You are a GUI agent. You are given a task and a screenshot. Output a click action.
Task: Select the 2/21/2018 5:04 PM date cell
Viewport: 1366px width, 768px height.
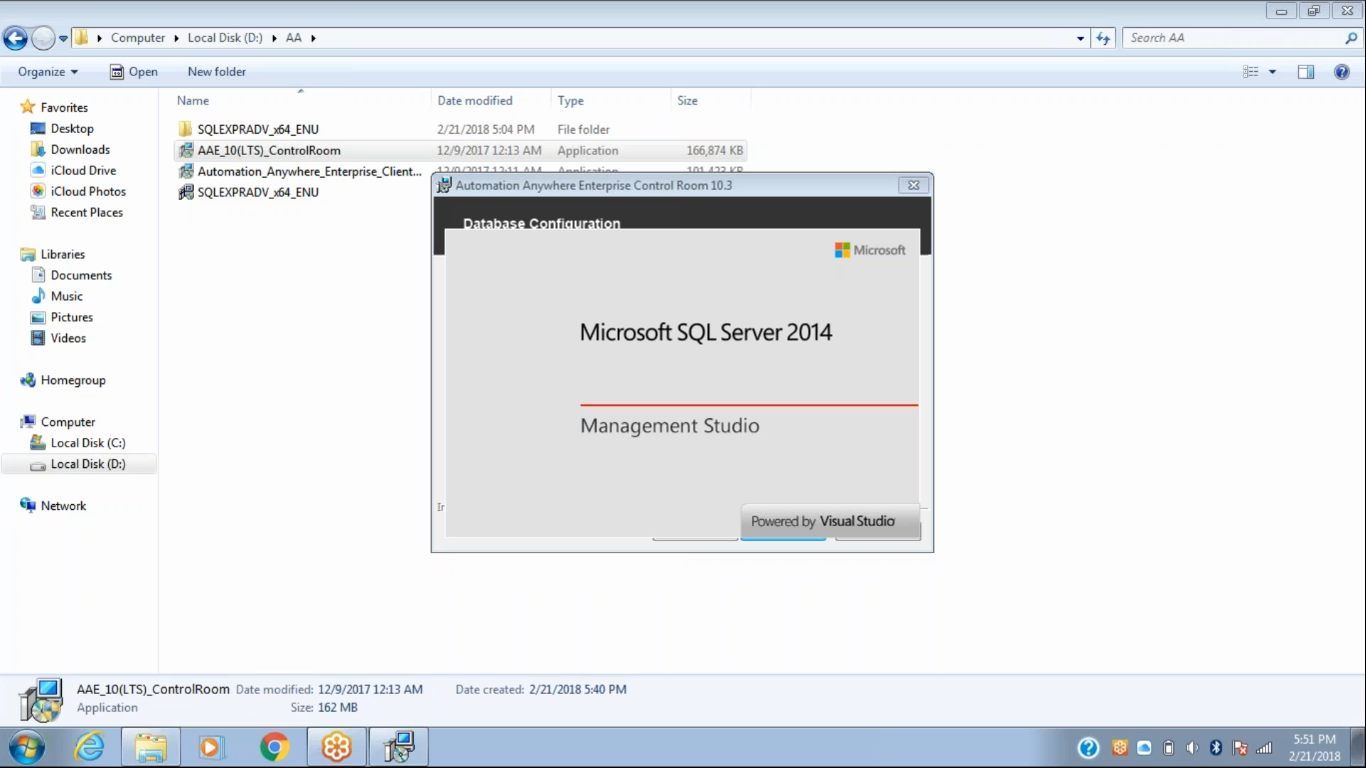[x=486, y=129]
